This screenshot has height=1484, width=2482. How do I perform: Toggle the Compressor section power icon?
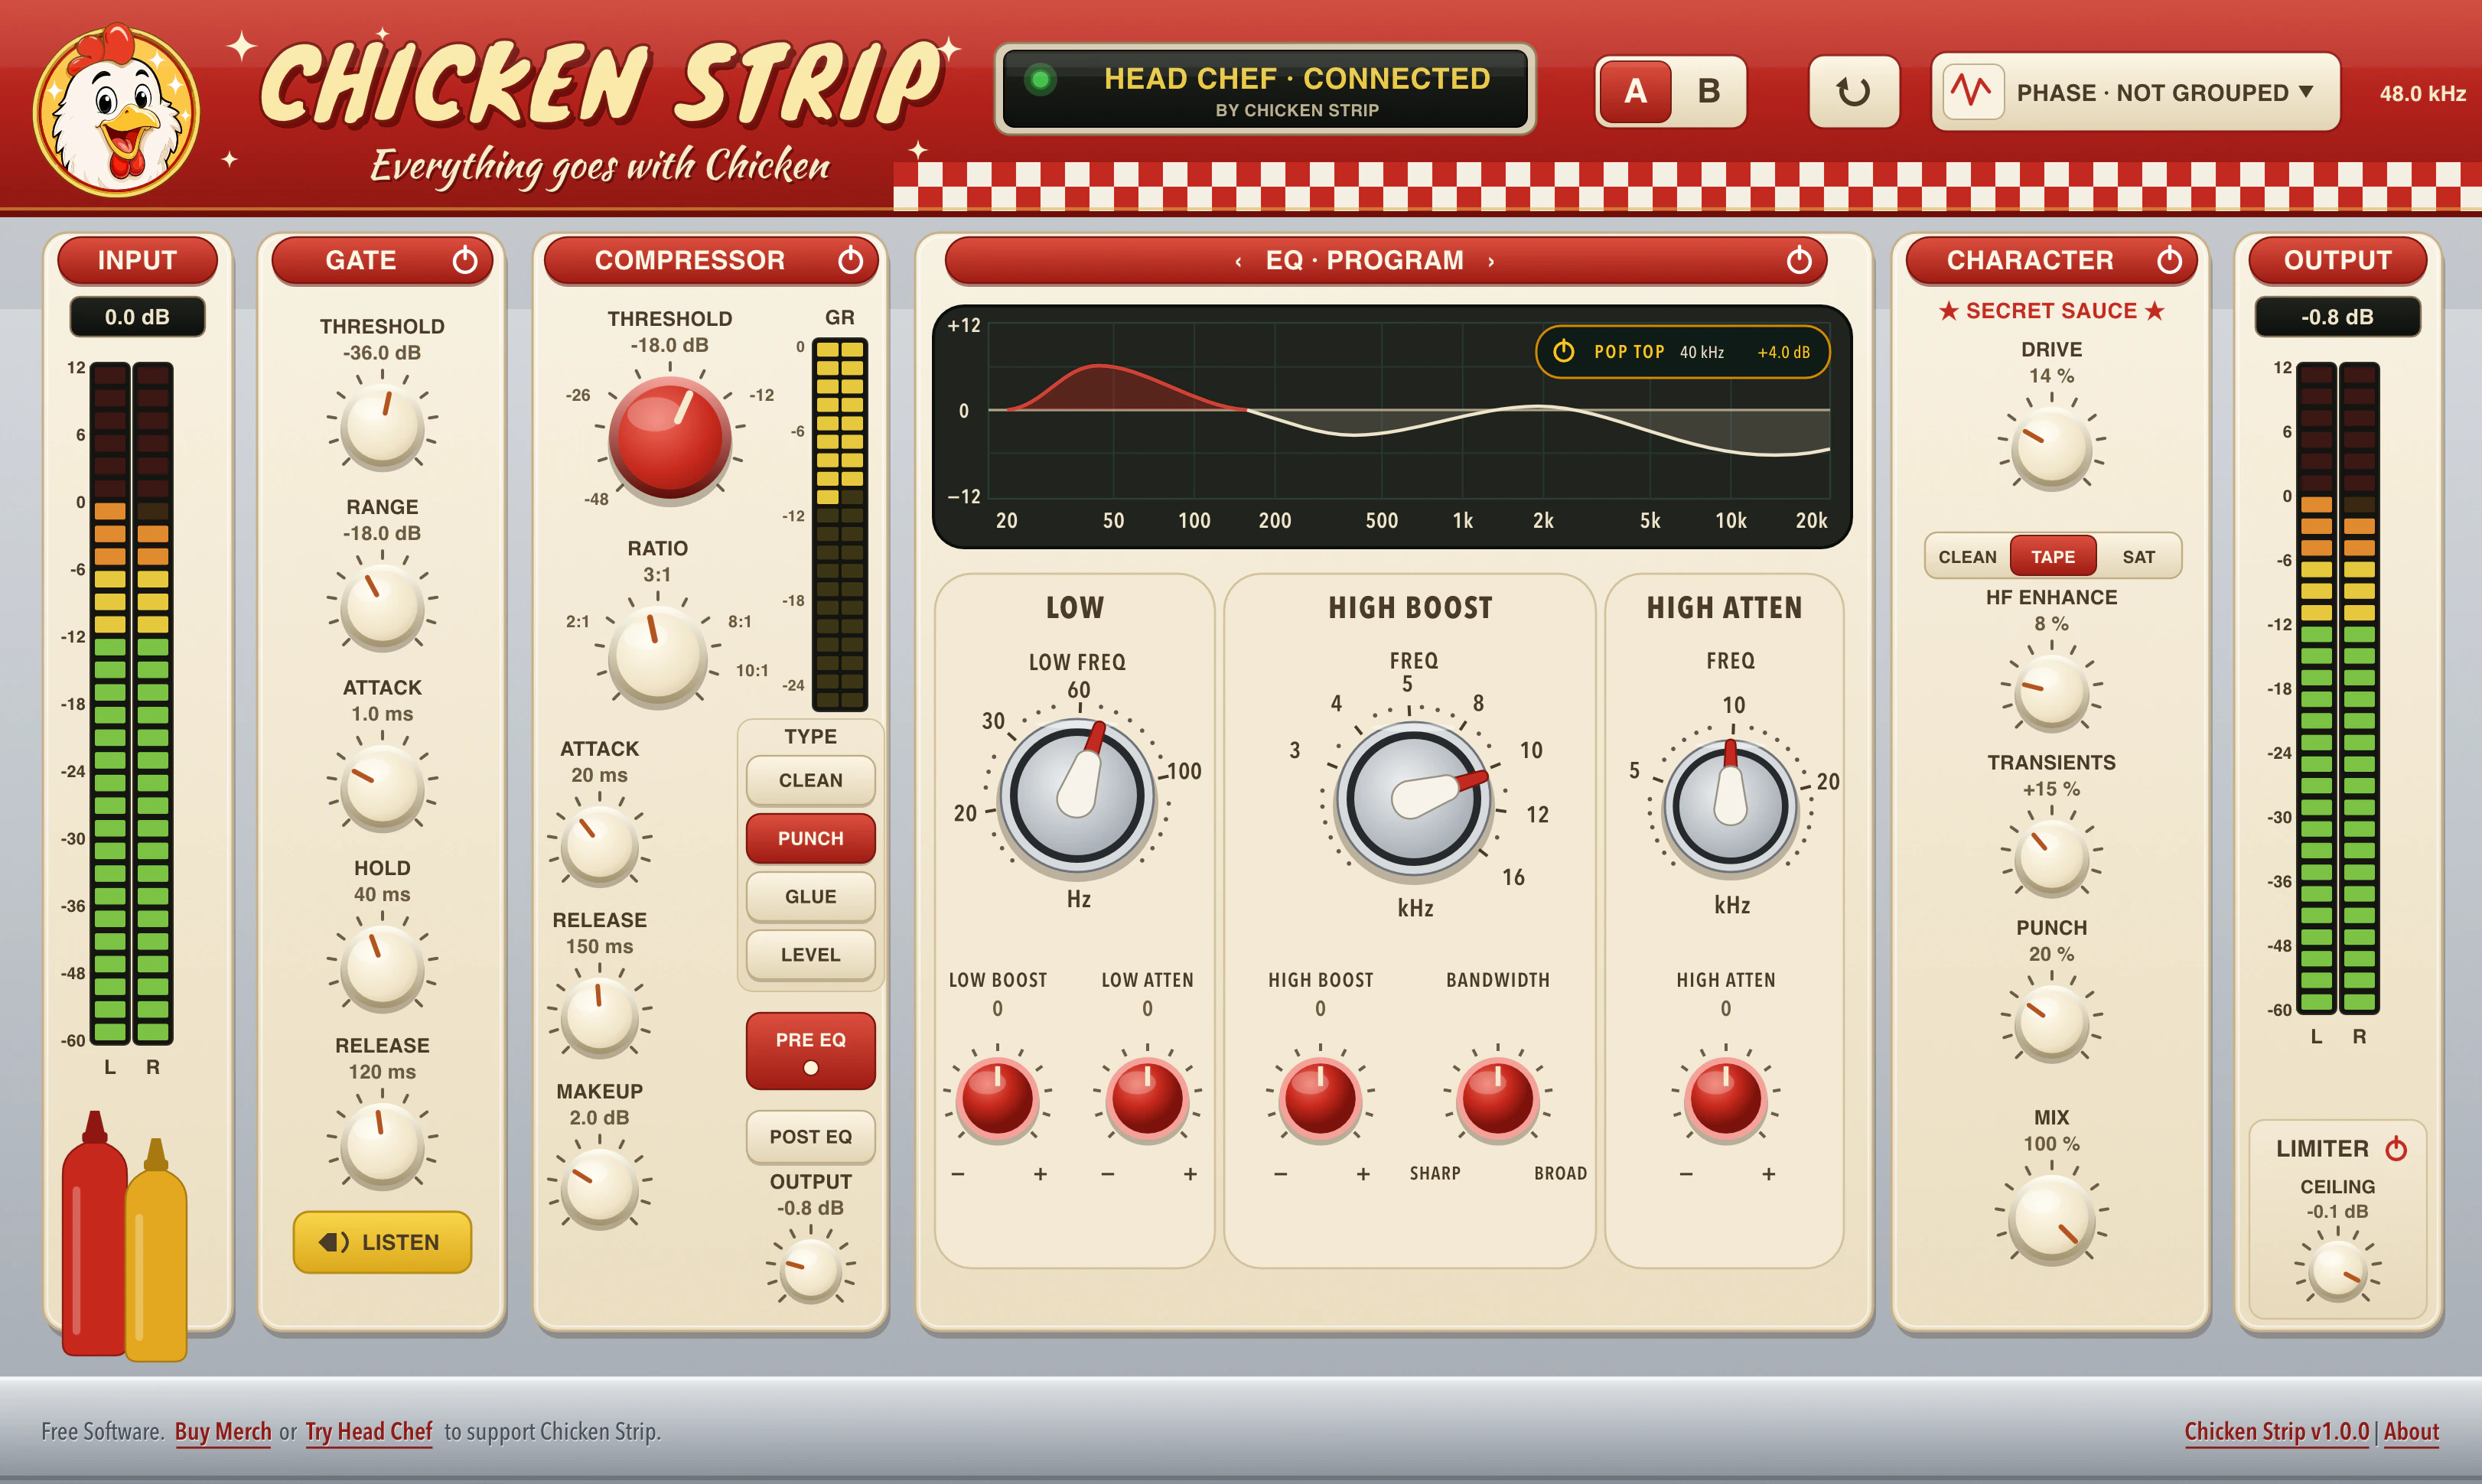[x=850, y=260]
